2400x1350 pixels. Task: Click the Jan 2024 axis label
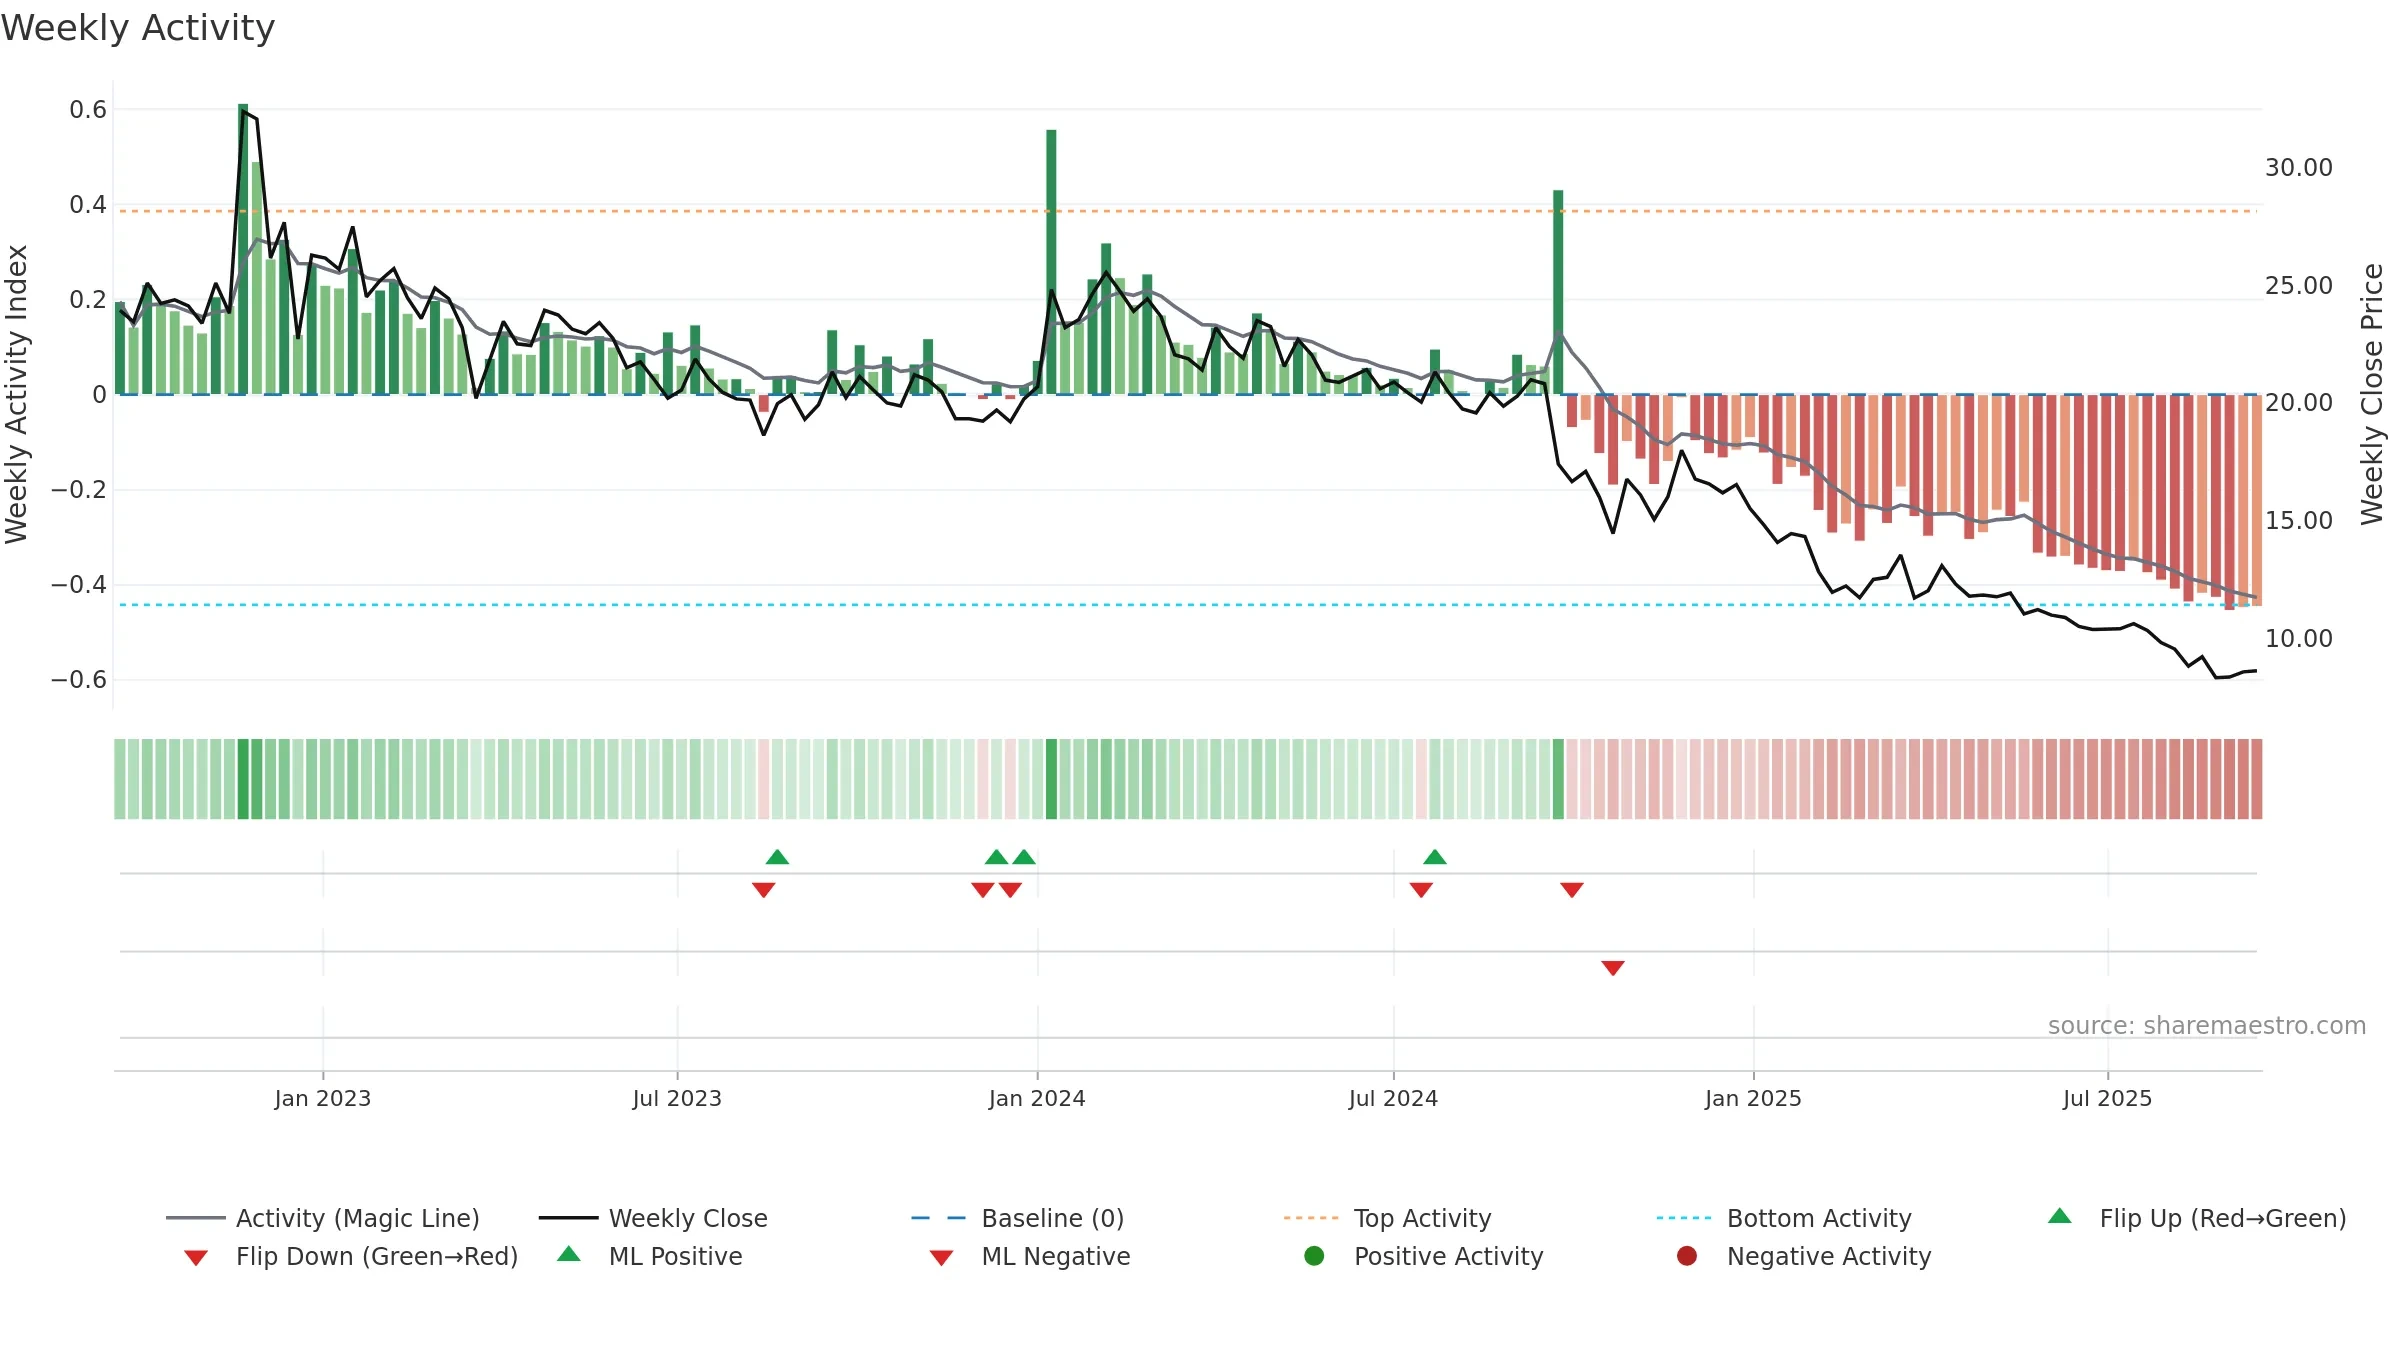pyautogui.click(x=1037, y=1098)
